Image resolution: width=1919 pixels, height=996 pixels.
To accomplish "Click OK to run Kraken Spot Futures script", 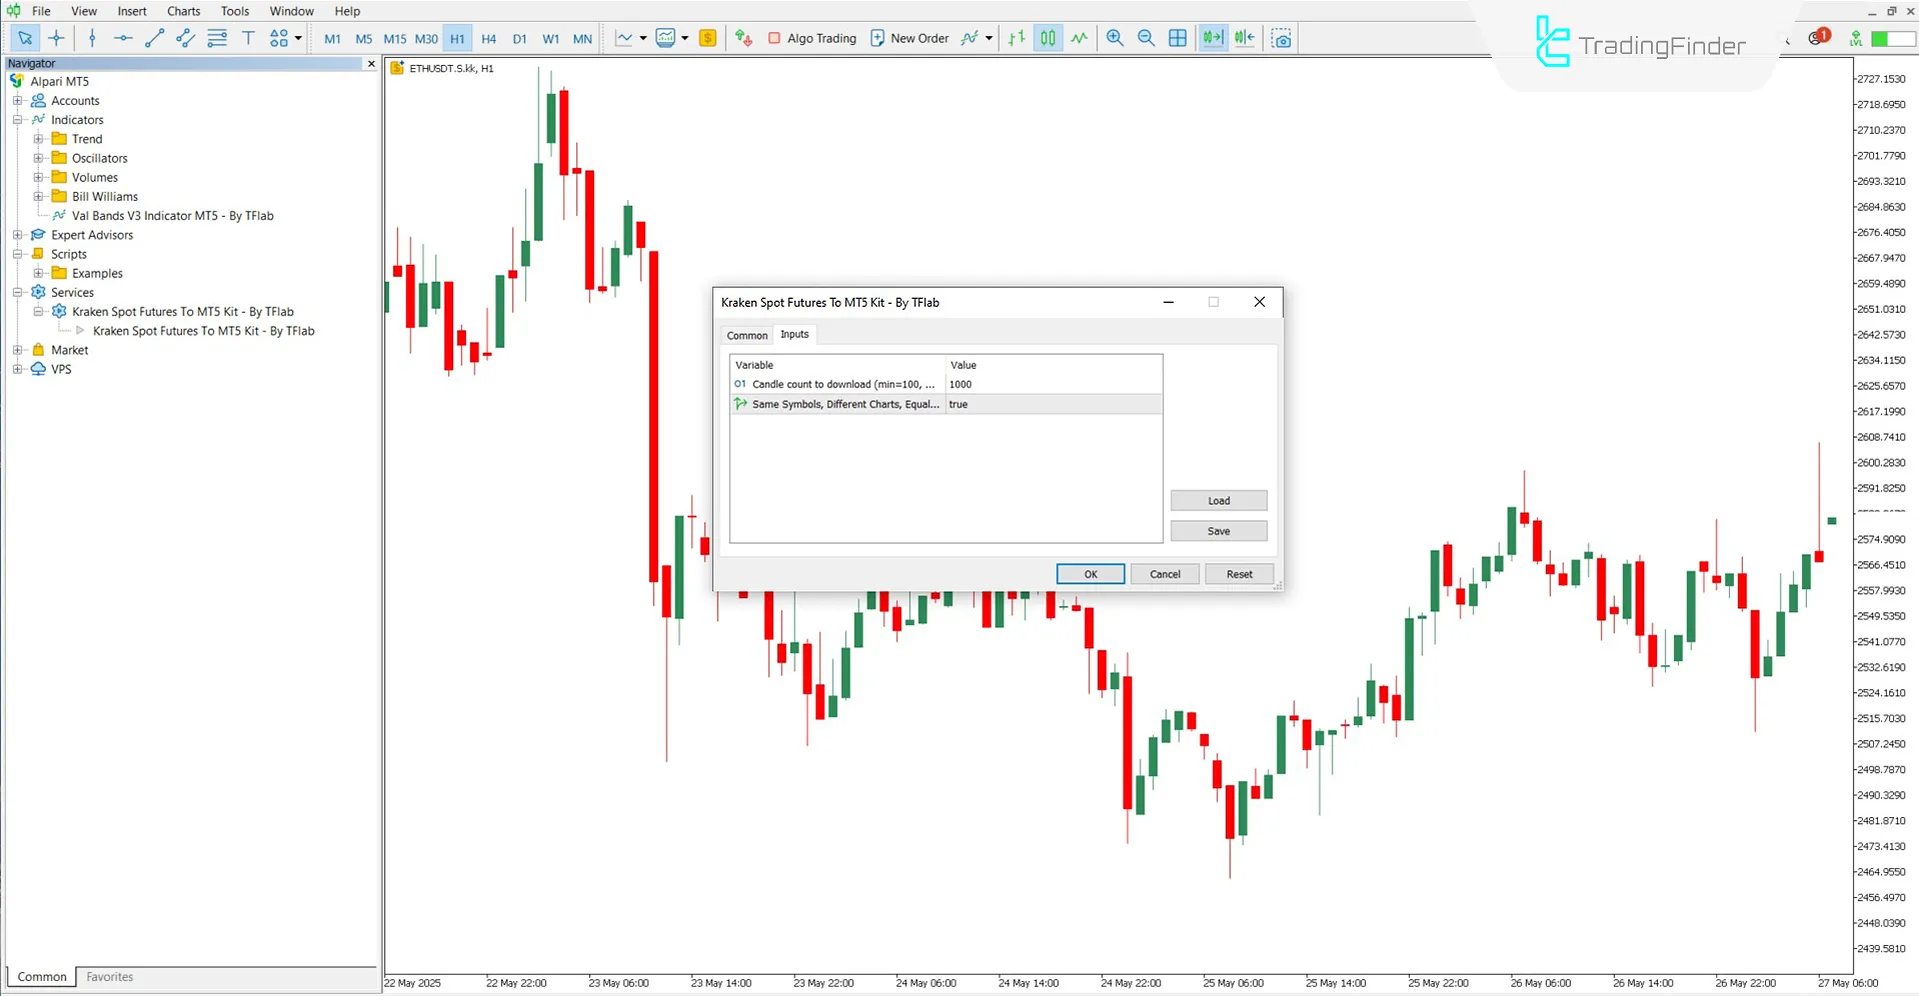I will point(1089,573).
